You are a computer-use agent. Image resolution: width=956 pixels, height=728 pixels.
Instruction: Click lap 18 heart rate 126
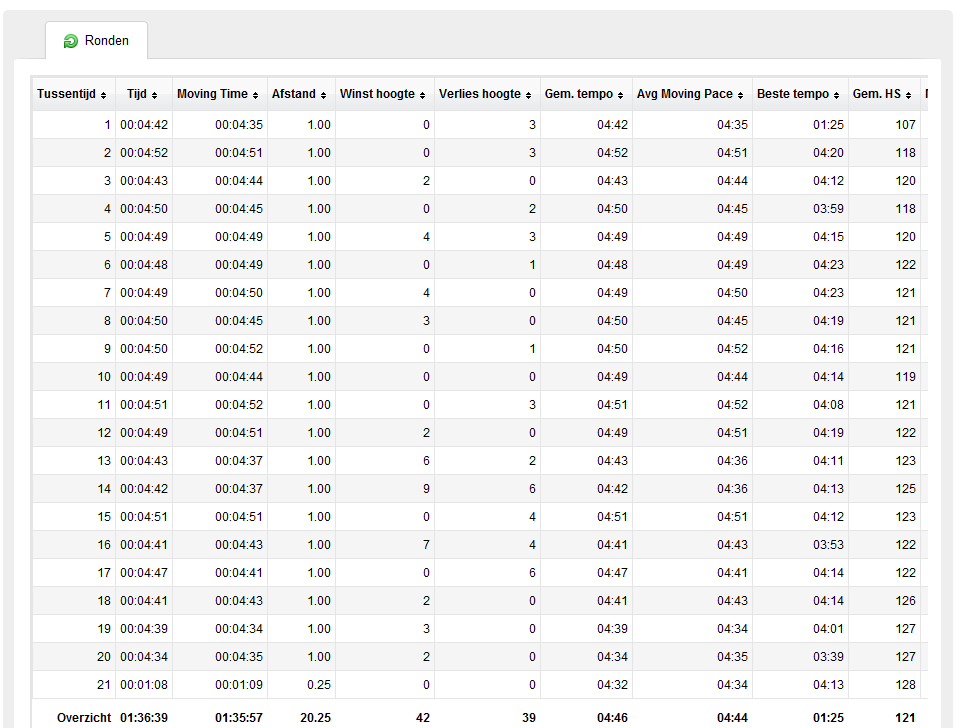point(905,602)
